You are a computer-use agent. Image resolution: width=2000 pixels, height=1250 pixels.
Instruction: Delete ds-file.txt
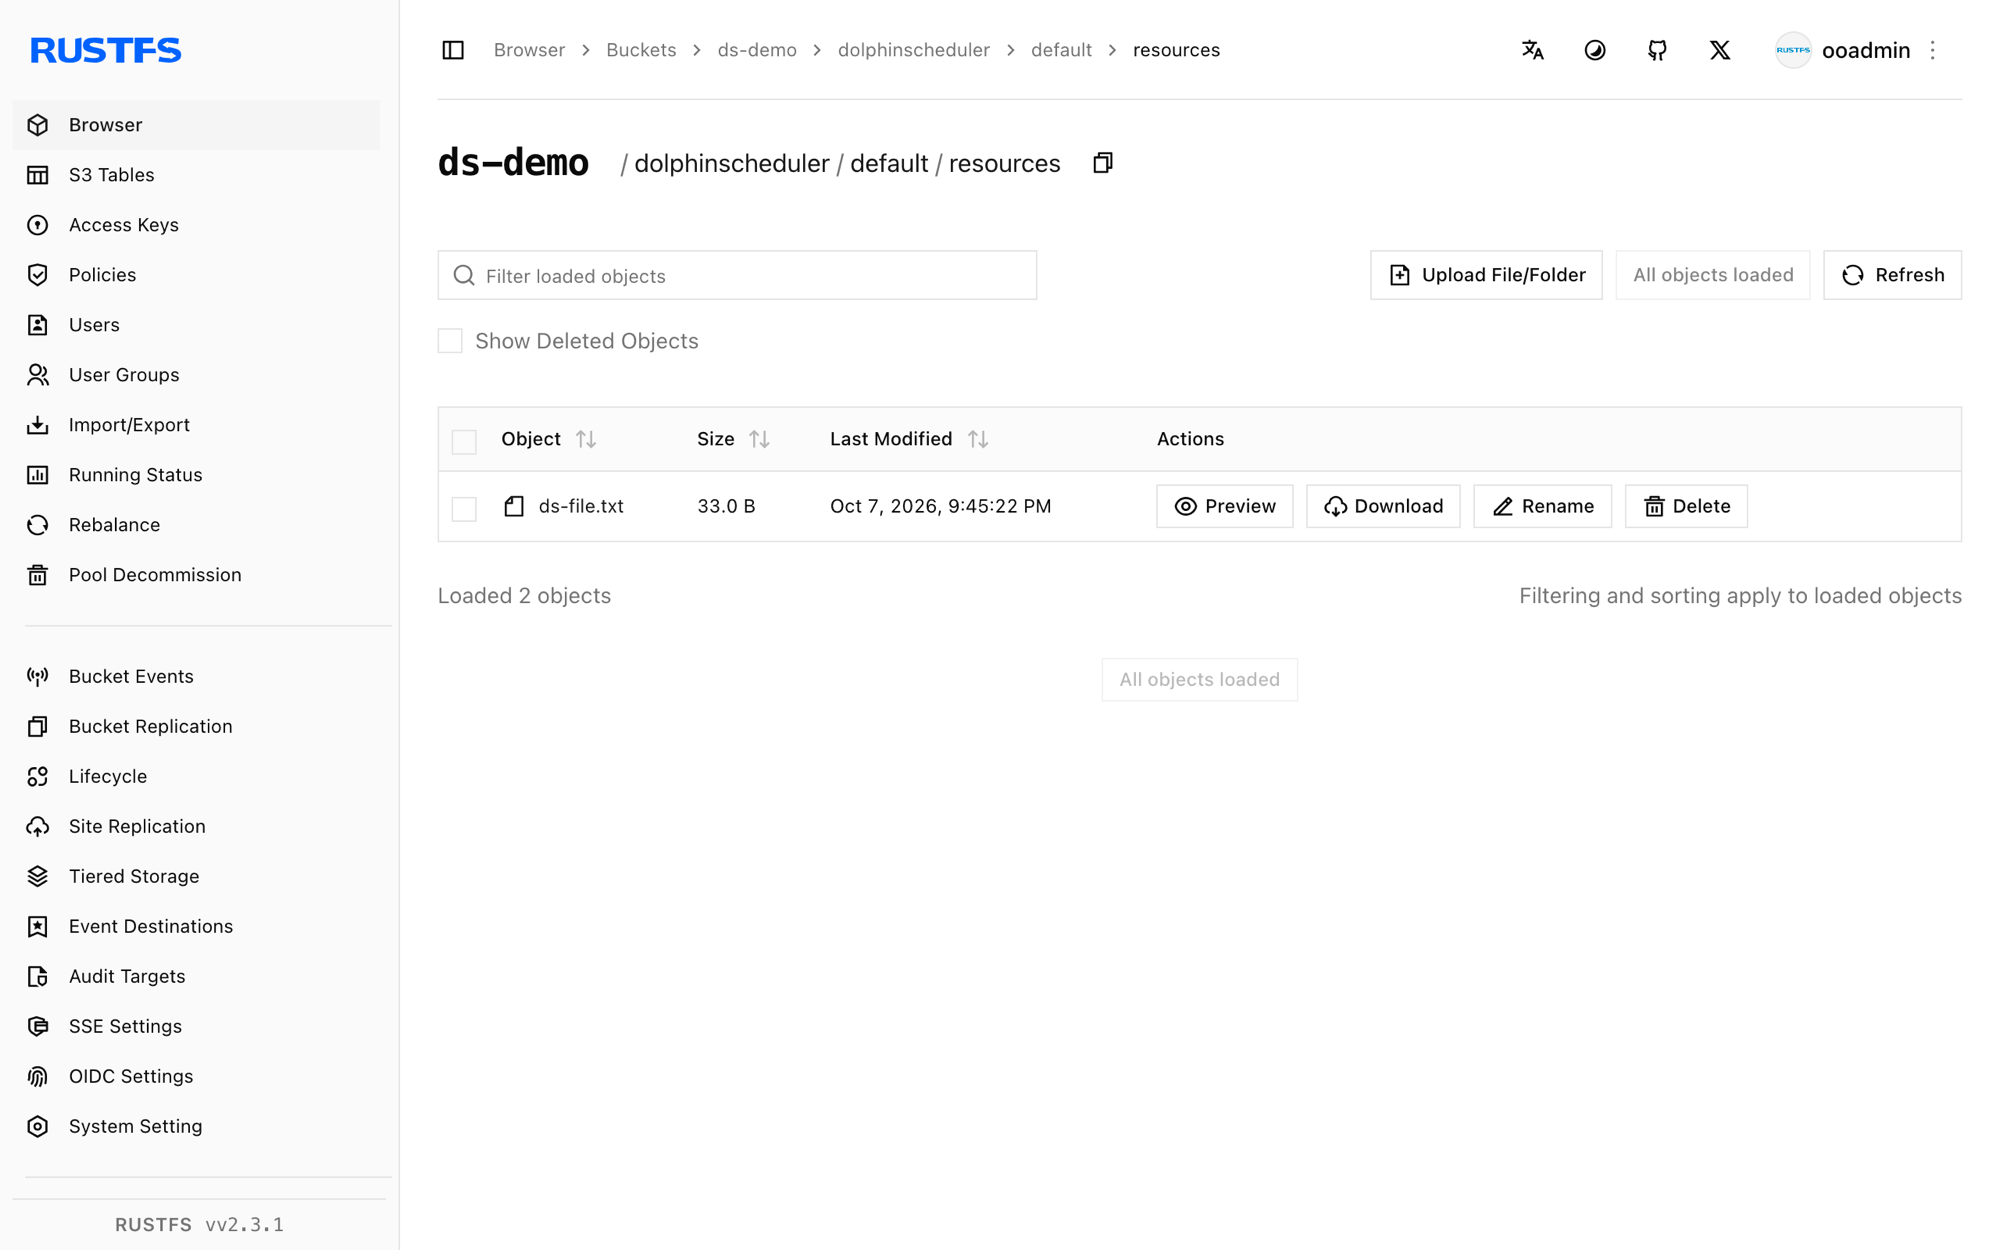click(x=1686, y=506)
